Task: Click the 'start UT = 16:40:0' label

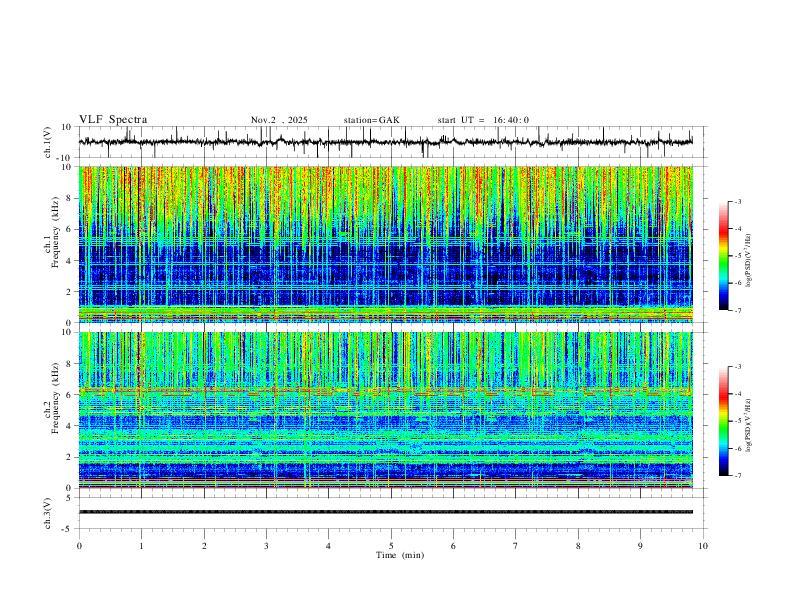Action: [x=483, y=120]
